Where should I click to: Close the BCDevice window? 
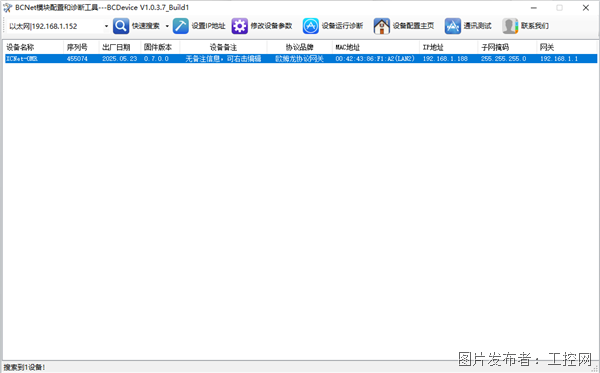(x=585, y=8)
